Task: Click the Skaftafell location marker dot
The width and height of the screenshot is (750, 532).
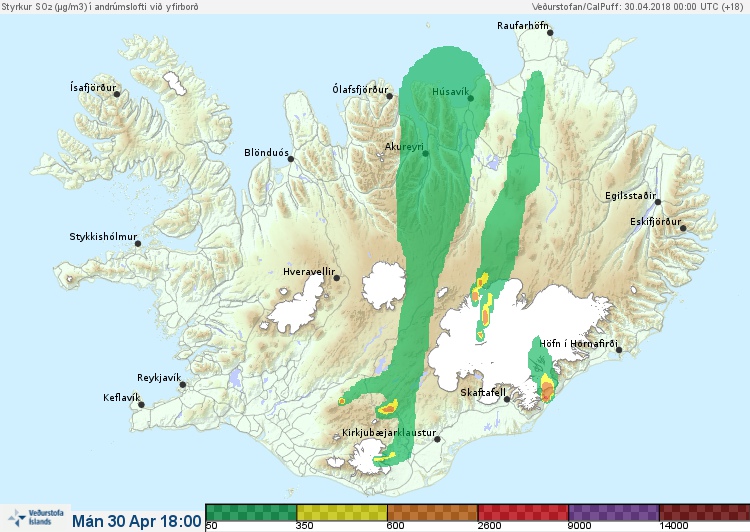Action: point(507,399)
